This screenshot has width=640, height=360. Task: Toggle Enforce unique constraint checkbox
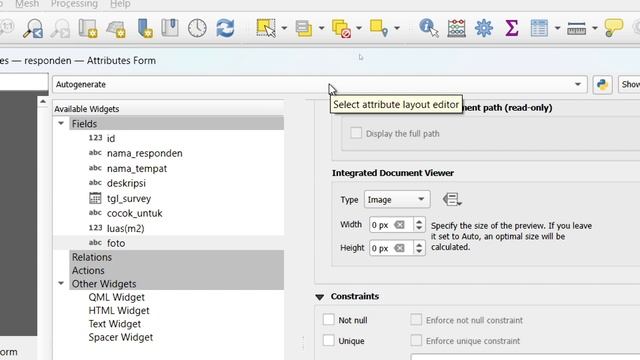[416, 340]
